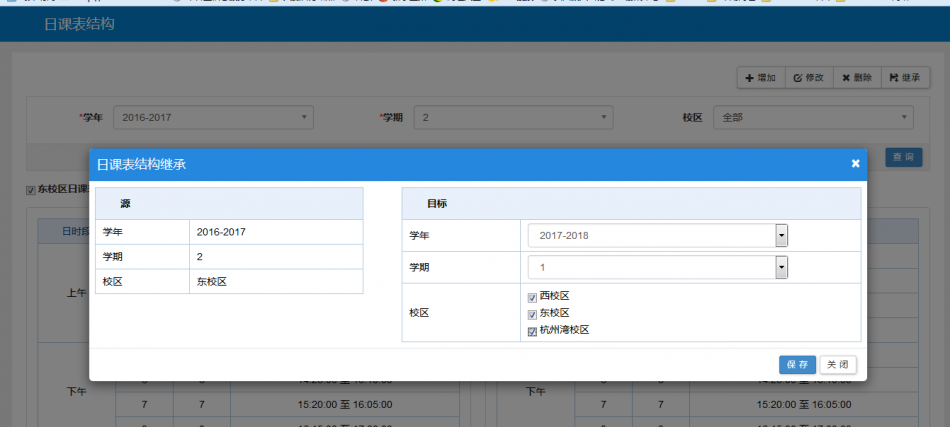Toggle the 东校区日课表 checkbox behind dialog
This screenshot has width=950, height=427.
pyautogui.click(x=30, y=190)
